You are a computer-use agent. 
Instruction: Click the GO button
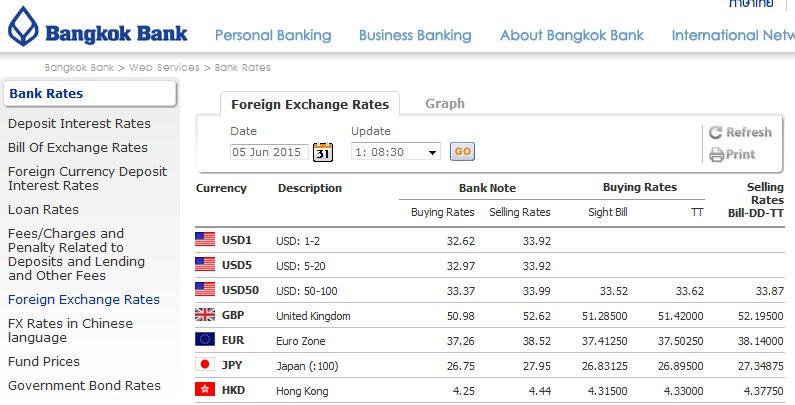pyautogui.click(x=462, y=152)
